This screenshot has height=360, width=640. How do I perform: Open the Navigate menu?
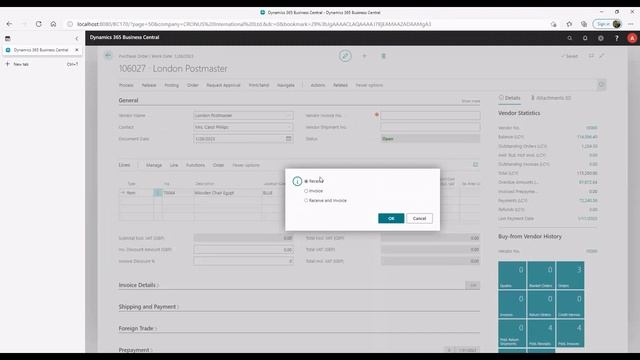click(286, 85)
